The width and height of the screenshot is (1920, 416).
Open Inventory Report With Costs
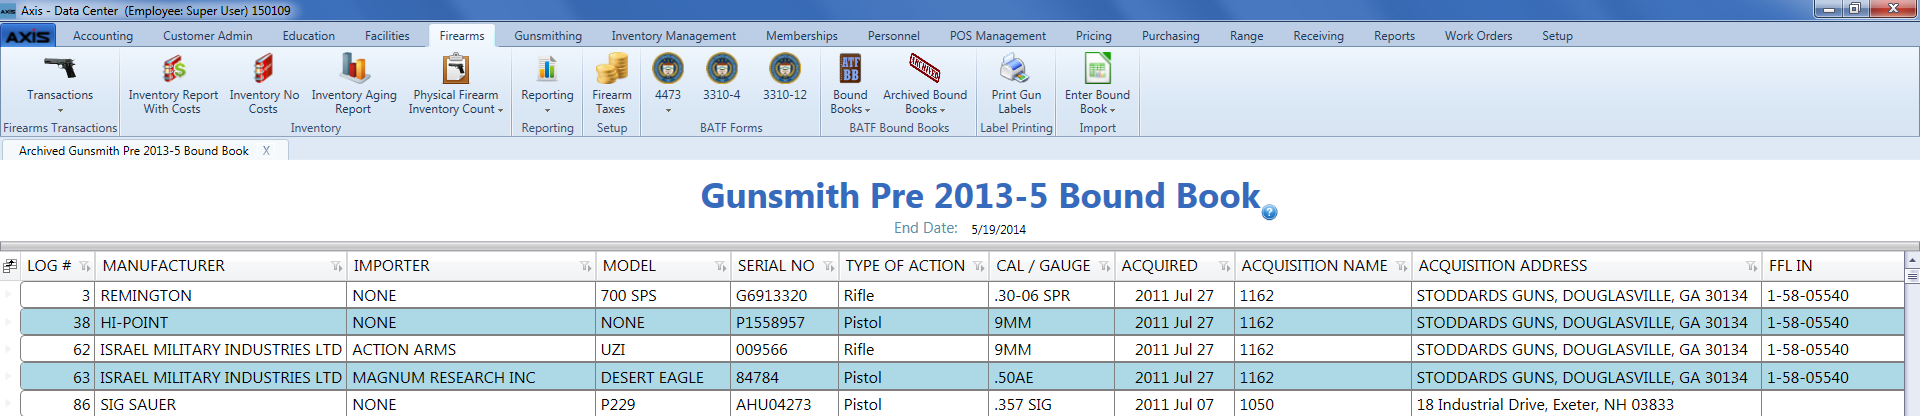pyautogui.click(x=173, y=84)
